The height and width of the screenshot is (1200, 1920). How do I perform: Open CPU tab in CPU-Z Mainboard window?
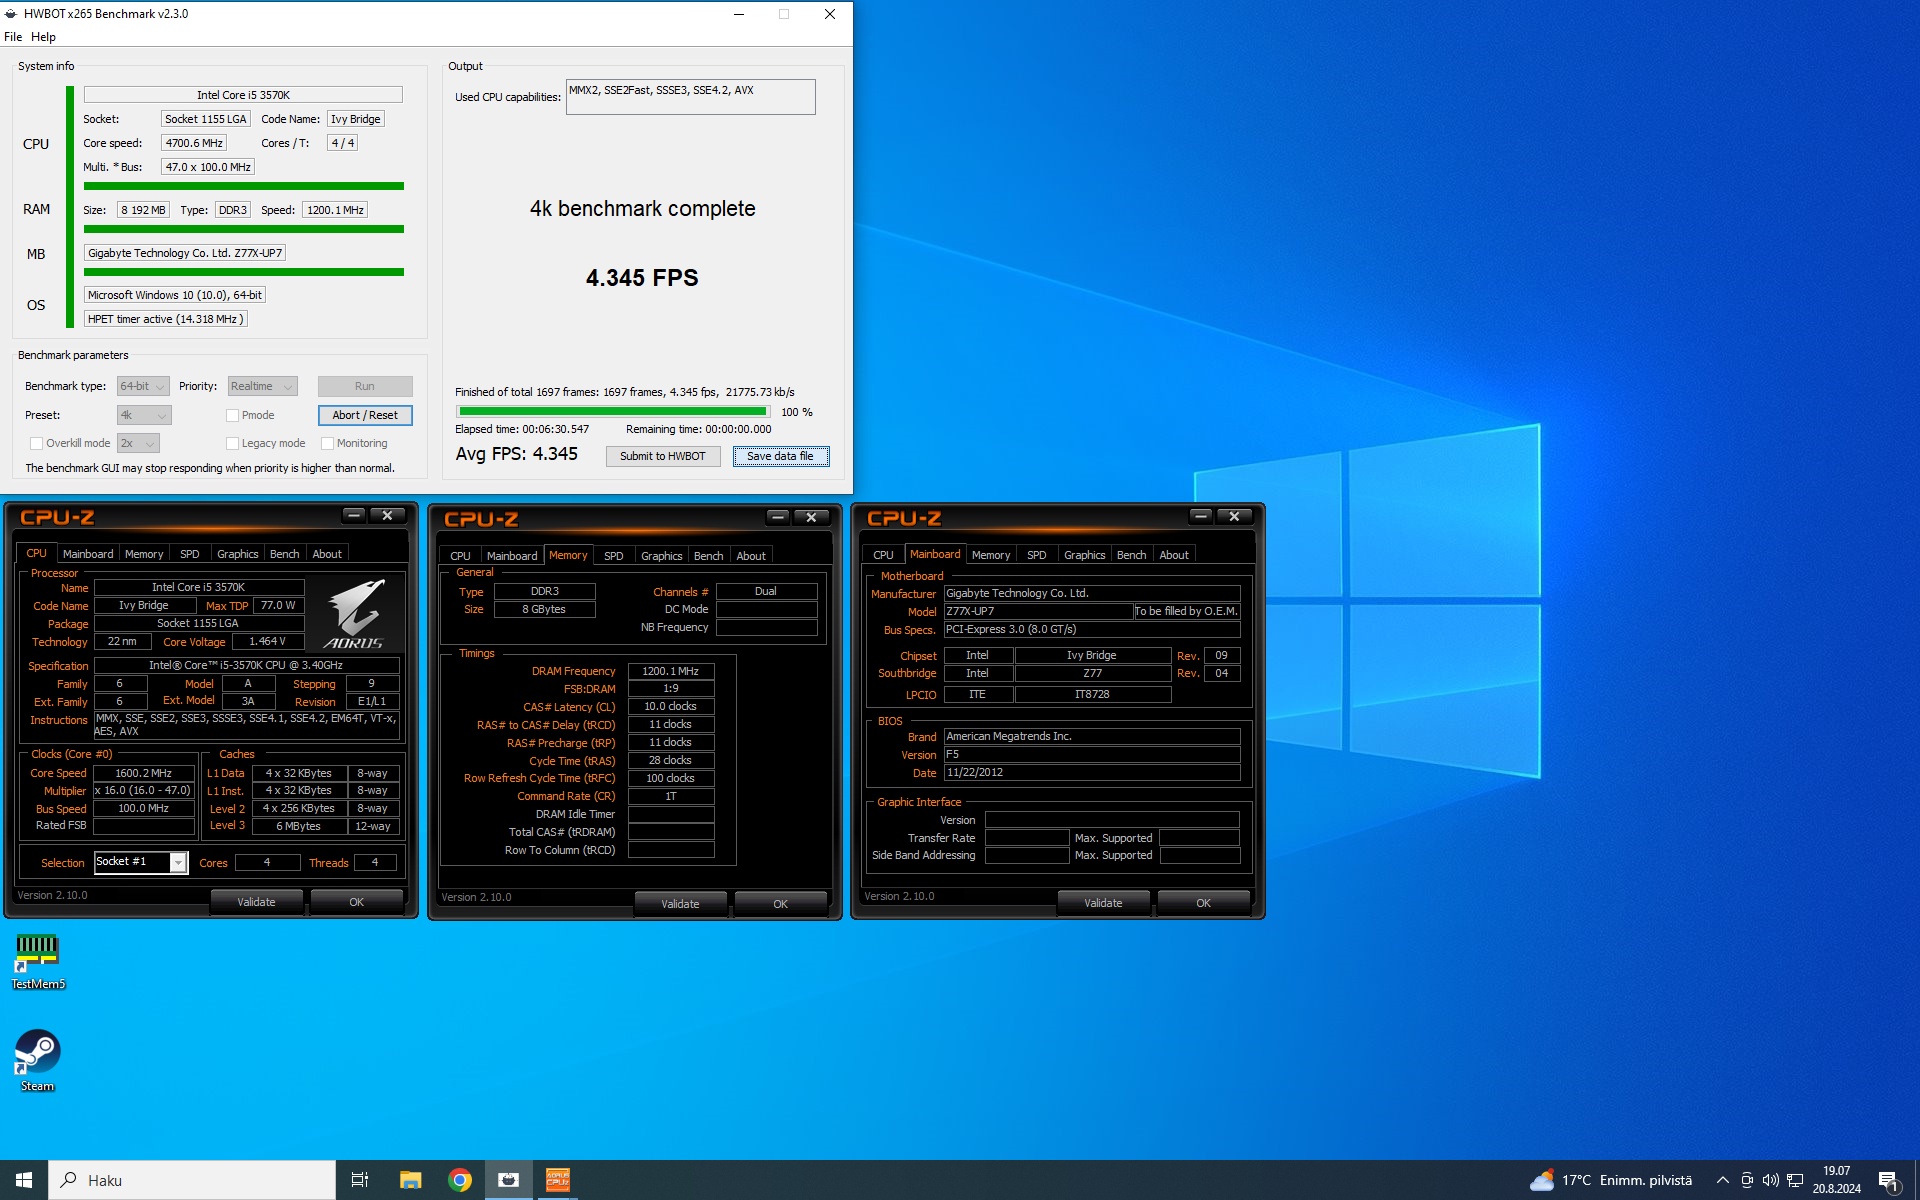pos(883,555)
